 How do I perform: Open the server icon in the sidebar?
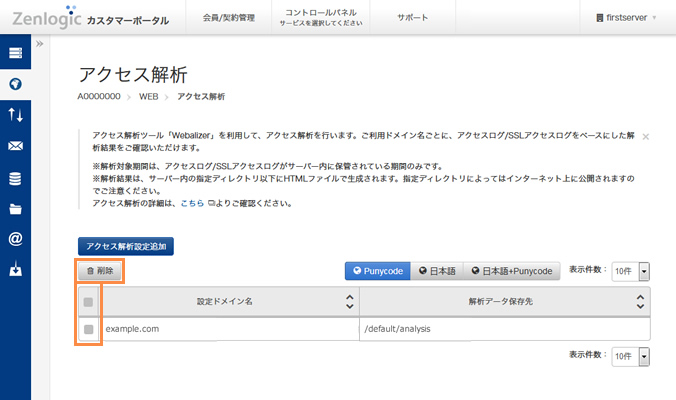(16, 53)
